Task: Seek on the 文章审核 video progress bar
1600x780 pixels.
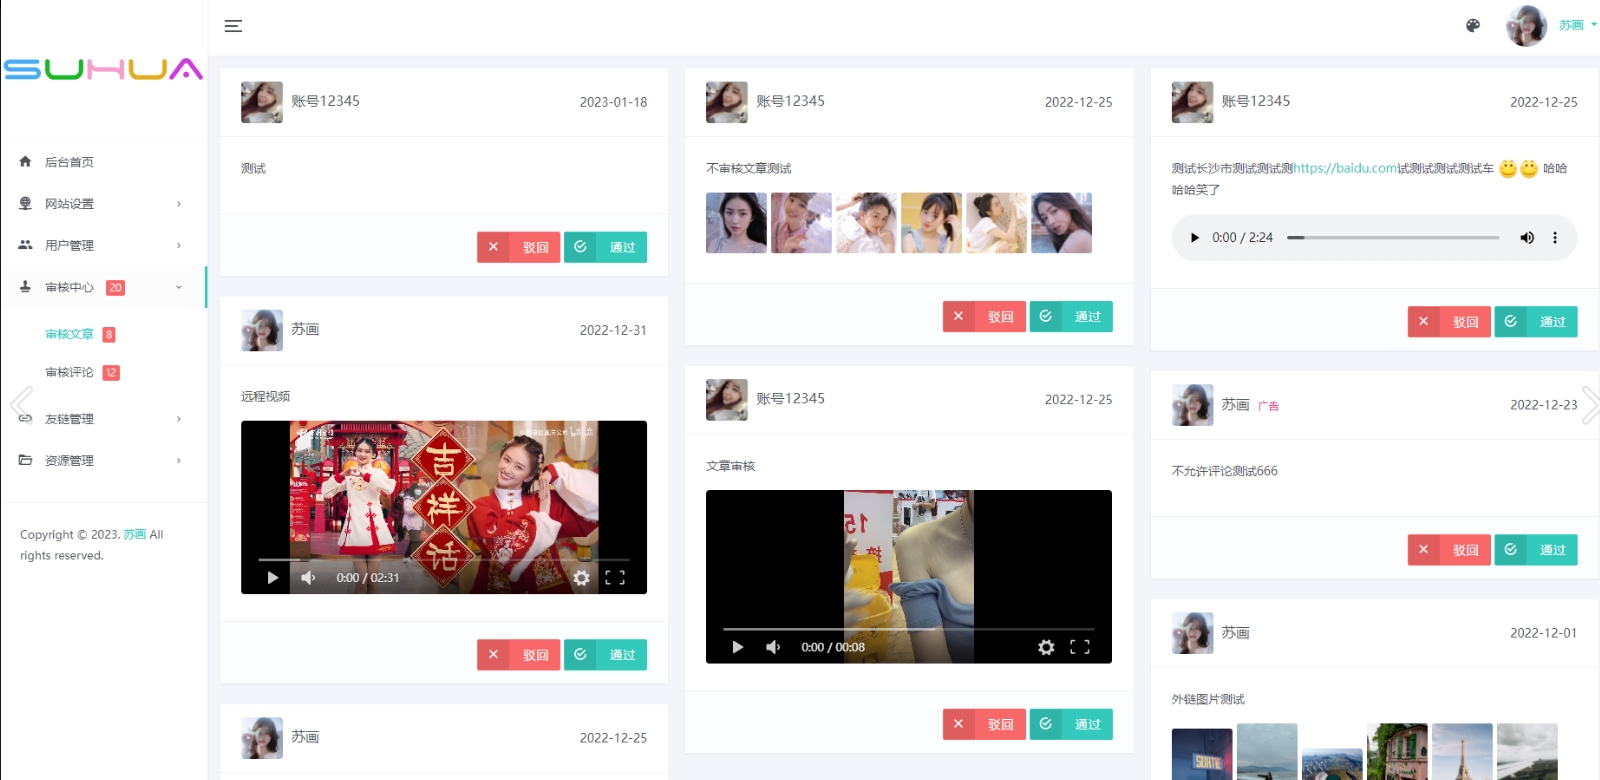Action: 909,629
